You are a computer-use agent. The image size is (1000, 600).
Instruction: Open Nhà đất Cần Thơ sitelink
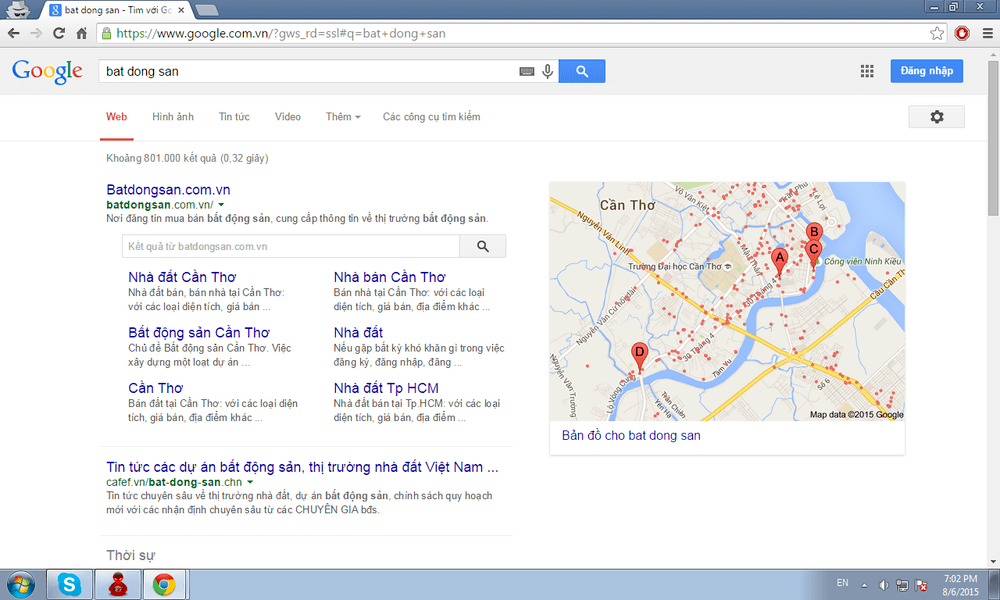point(182,277)
